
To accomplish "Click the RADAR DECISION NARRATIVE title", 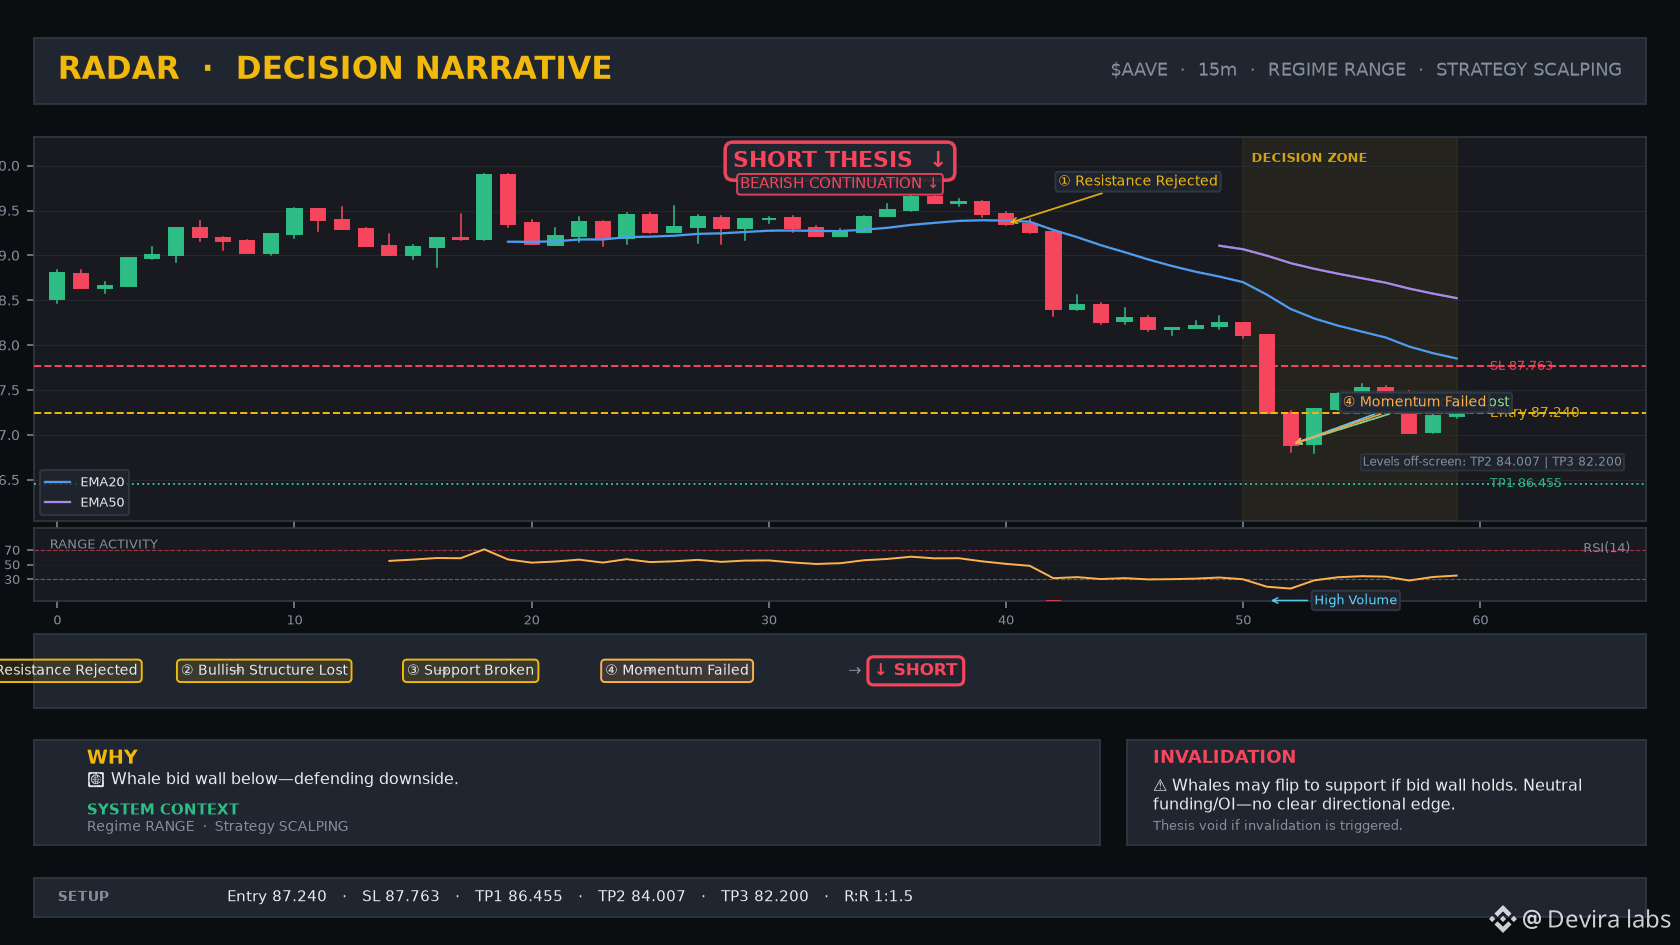I will pos(335,68).
